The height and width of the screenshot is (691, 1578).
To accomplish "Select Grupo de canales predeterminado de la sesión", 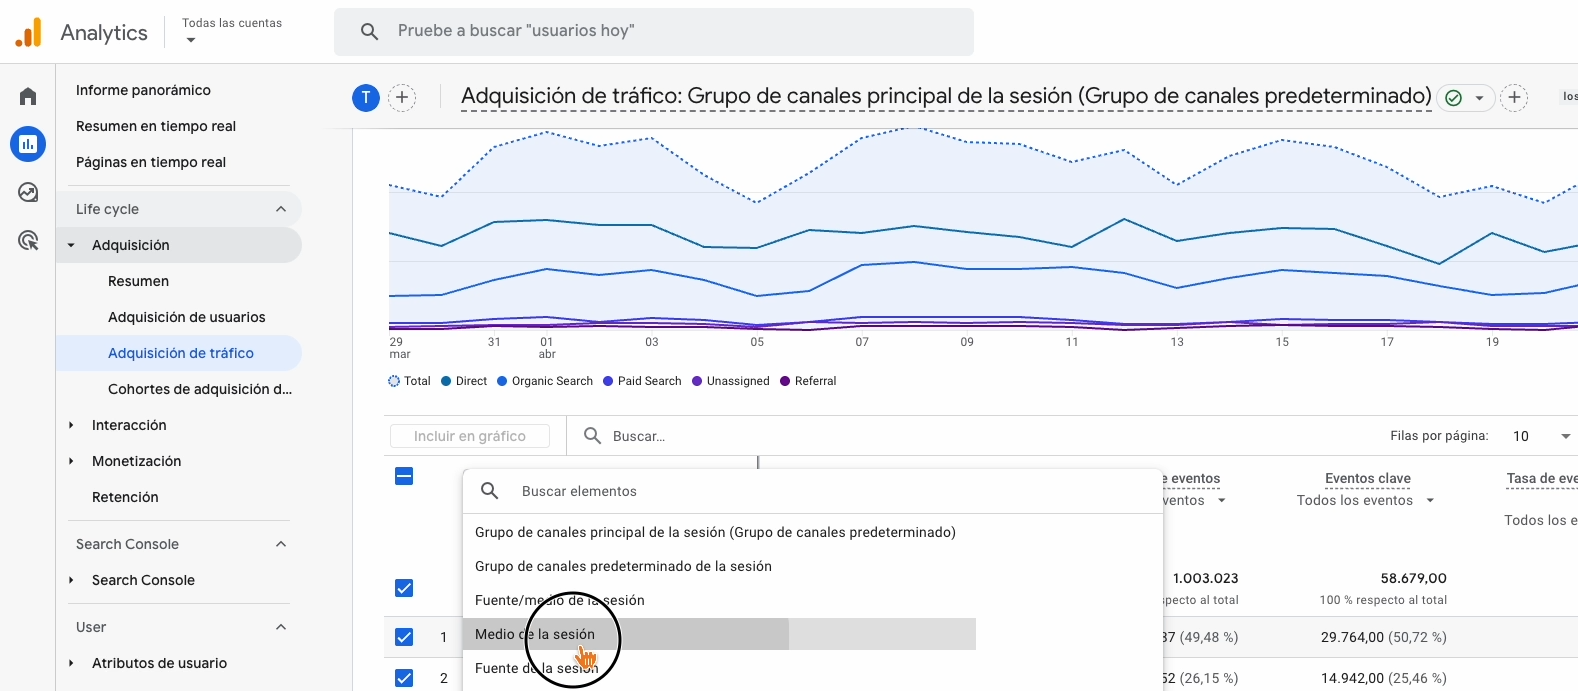I will click(623, 566).
